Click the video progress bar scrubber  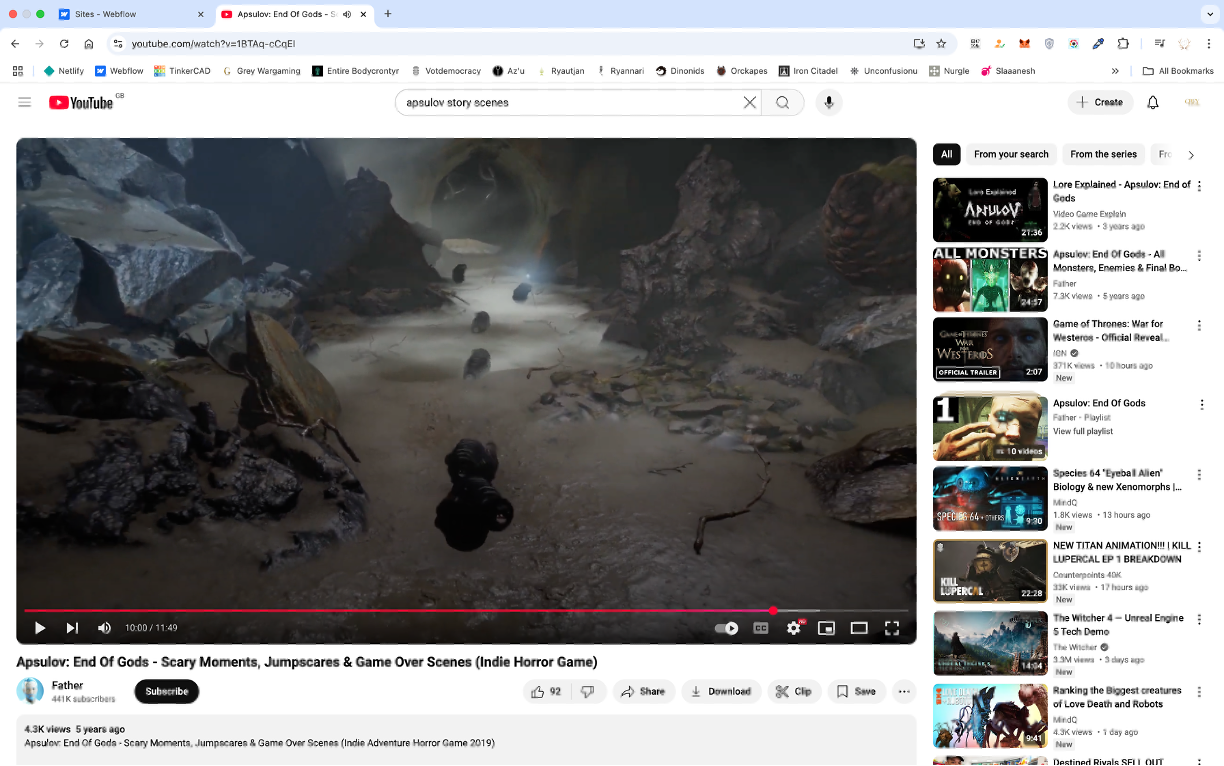pos(773,610)
